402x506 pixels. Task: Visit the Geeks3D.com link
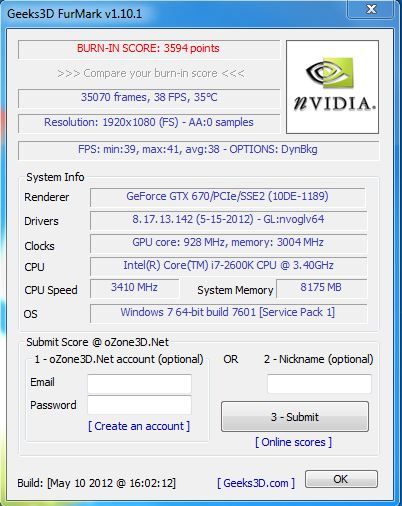click(x=256, y=483)
